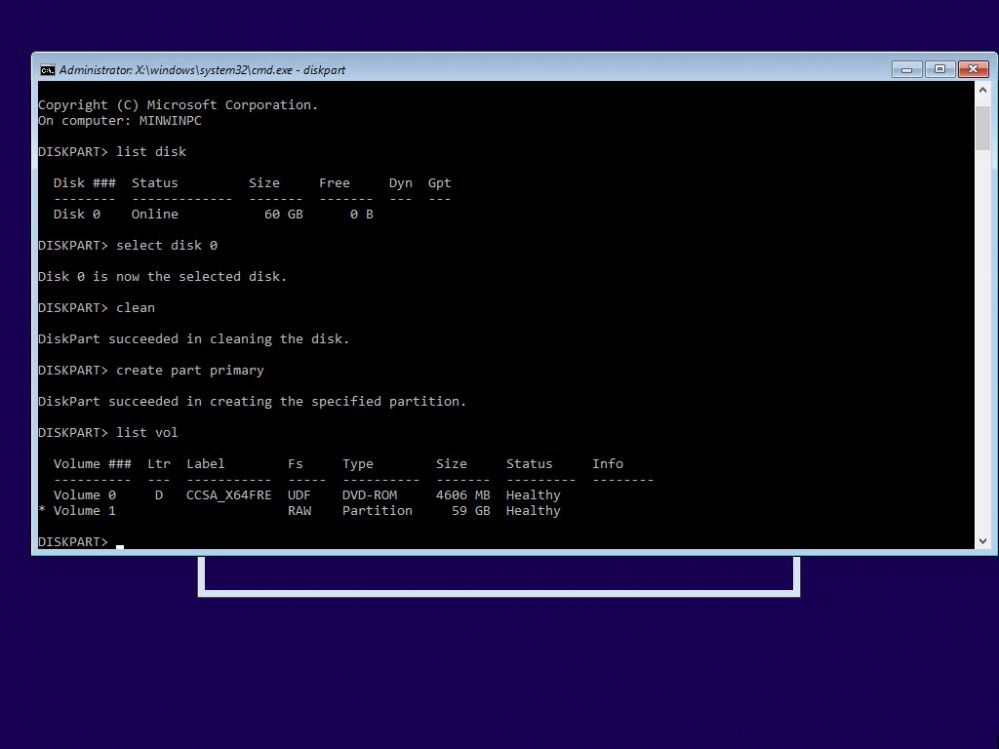This screenshot has width=999, height=749.
Task: Click 'On computer: MINWINPC' line
Action: 120,121
